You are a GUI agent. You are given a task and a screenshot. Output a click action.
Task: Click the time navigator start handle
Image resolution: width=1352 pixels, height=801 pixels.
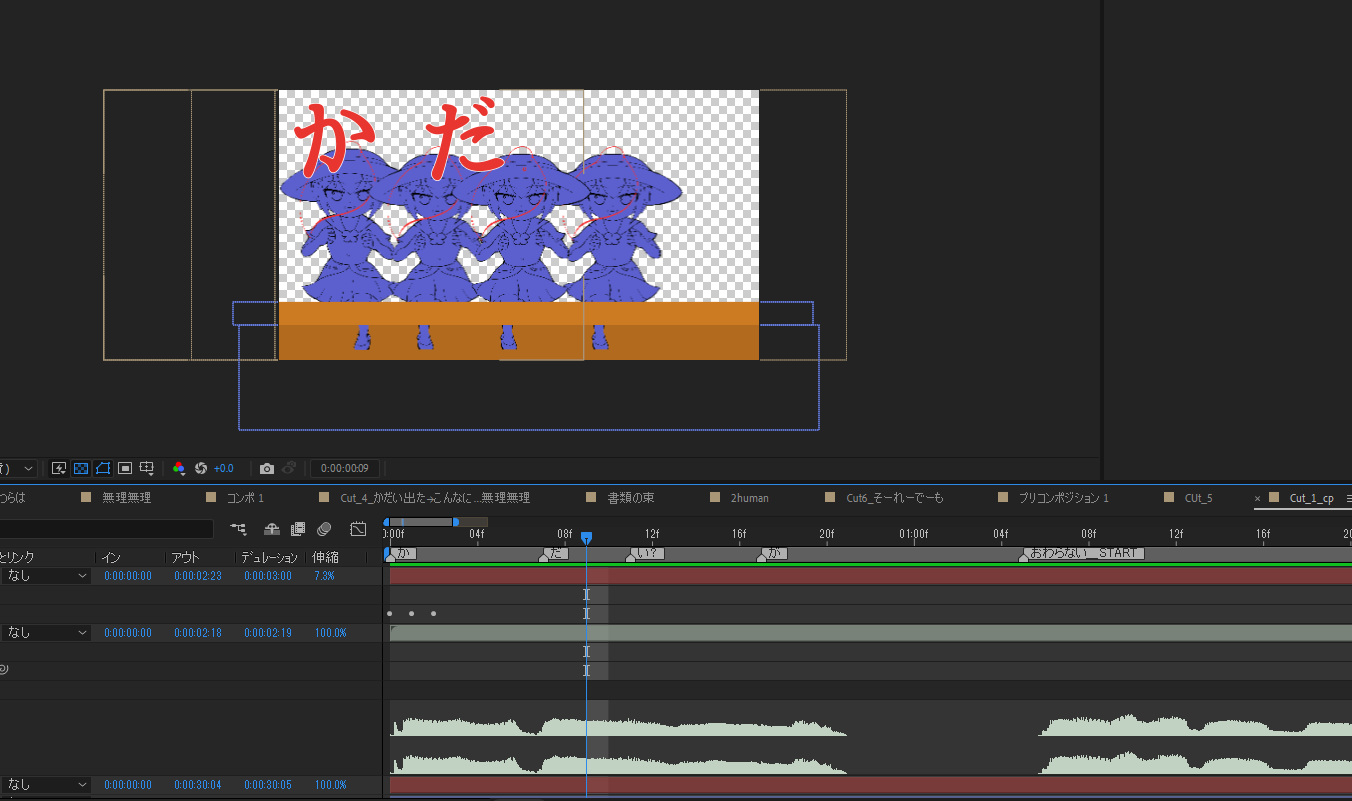click(387, 522)
